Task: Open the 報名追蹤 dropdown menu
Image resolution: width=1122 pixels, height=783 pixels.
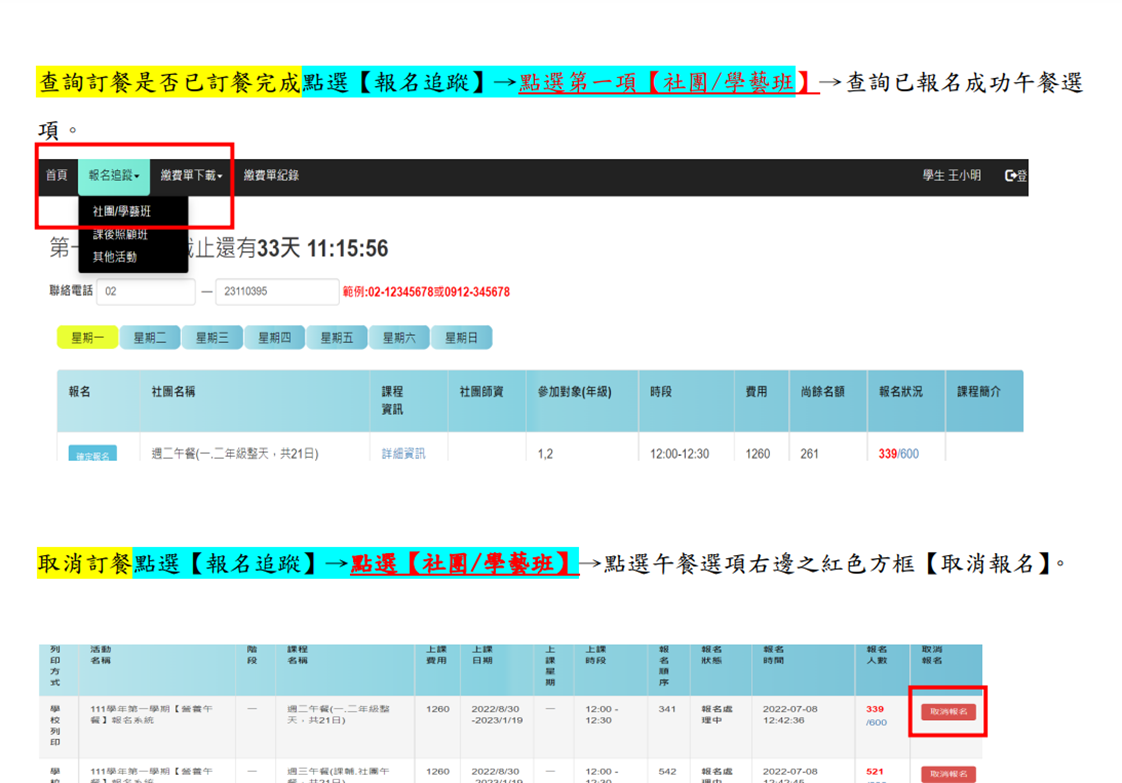Action: point(114,176)
